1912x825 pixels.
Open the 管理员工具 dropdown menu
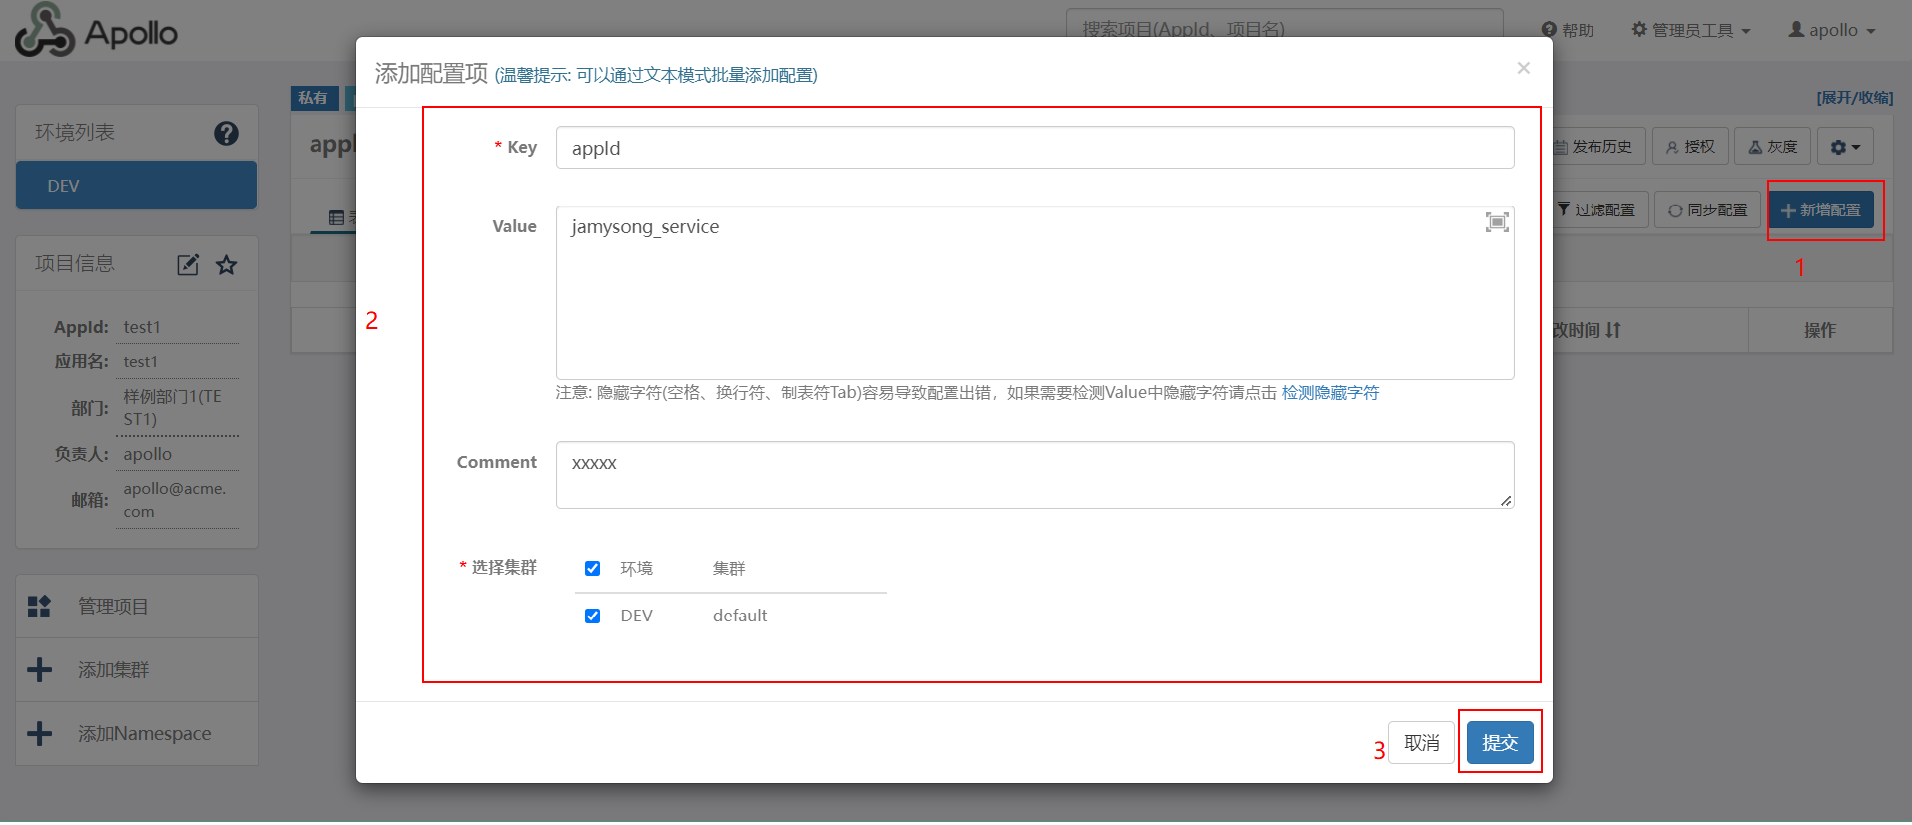click(1691, 30)
